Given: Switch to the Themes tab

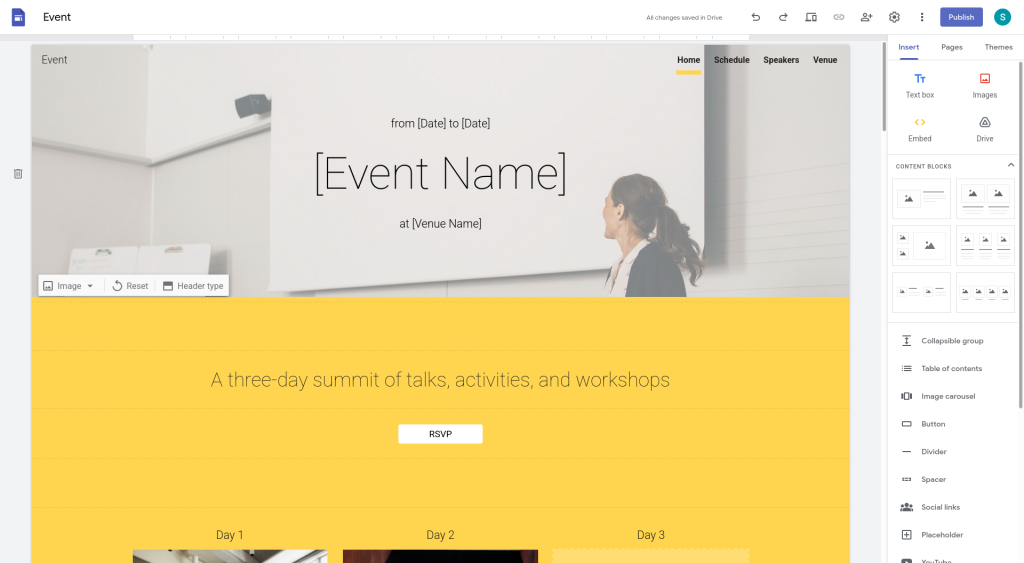Looking at the screenshot, I should coord(998,47).
